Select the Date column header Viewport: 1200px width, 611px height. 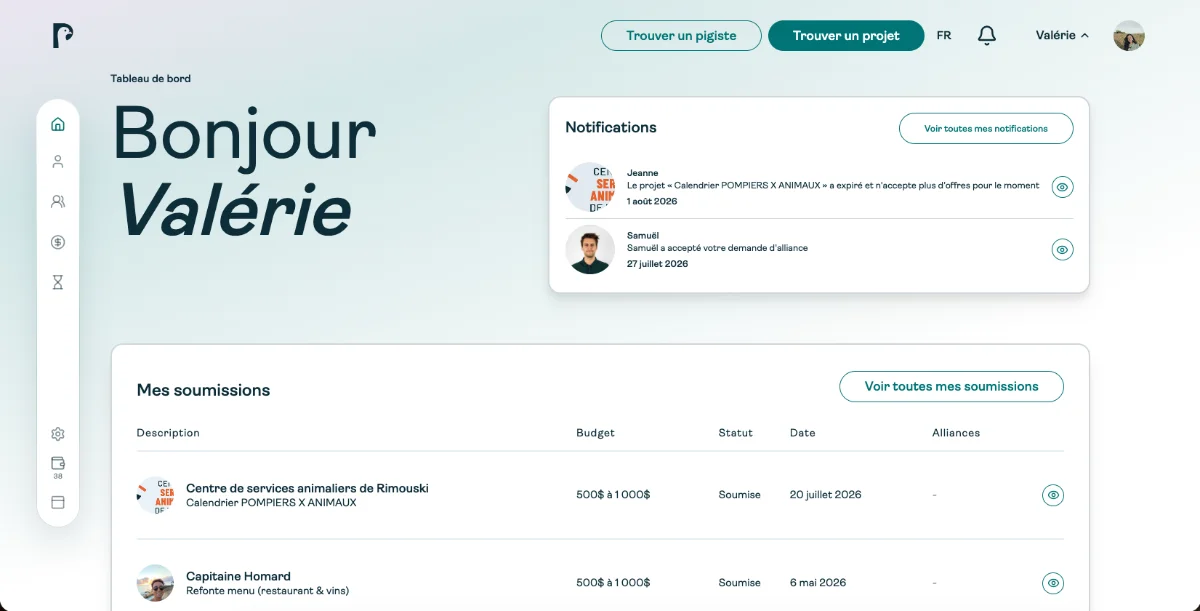coord(802,433)
